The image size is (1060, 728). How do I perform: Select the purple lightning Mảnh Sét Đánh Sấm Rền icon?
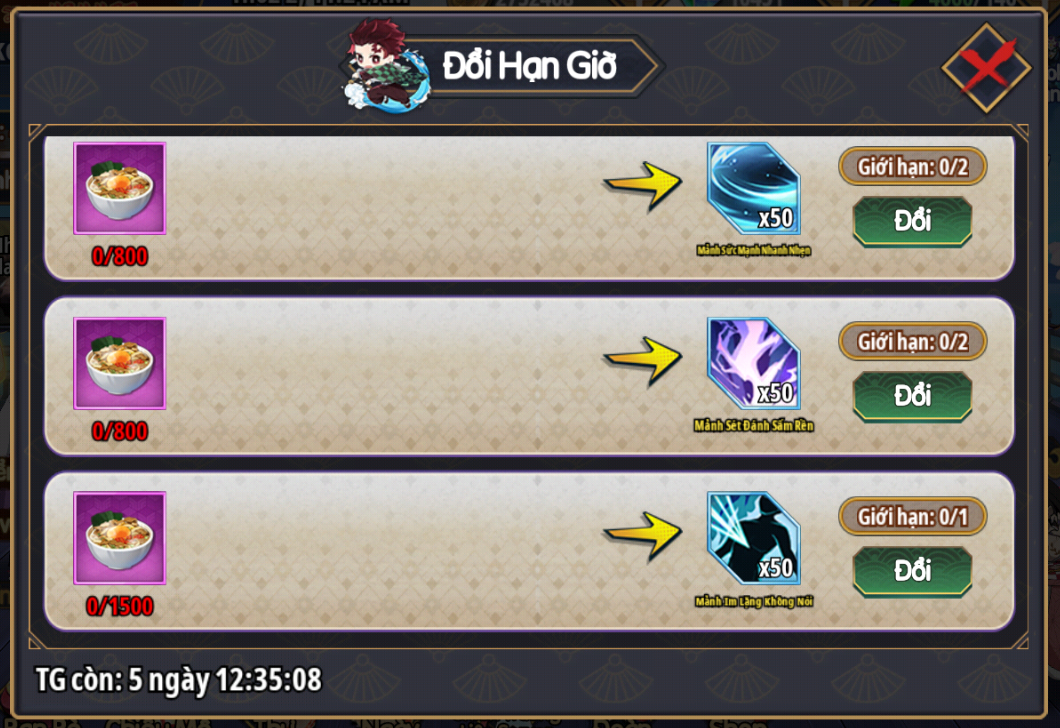(x=754, y=364)
